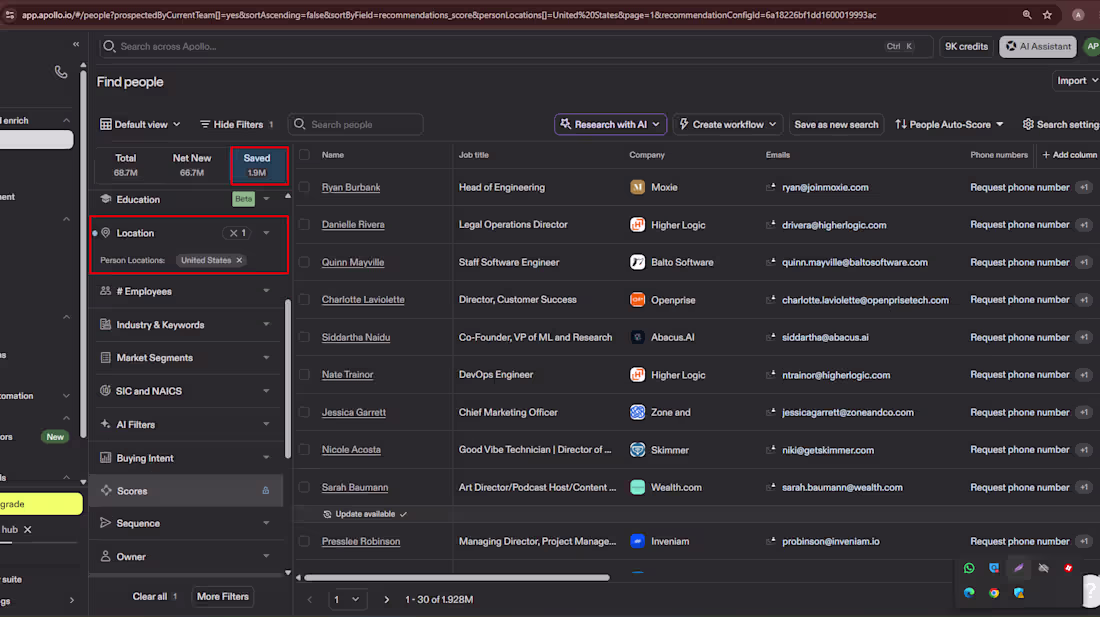The width and height of the screenshot is (1100, 617).
Task: Open the People Auto-Score dropdown
Action: click(x=949, y=124)
